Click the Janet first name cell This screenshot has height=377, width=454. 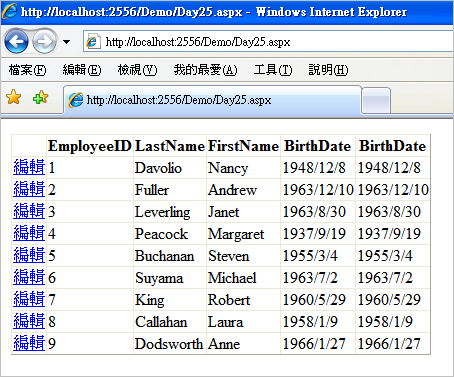point(243,212)
